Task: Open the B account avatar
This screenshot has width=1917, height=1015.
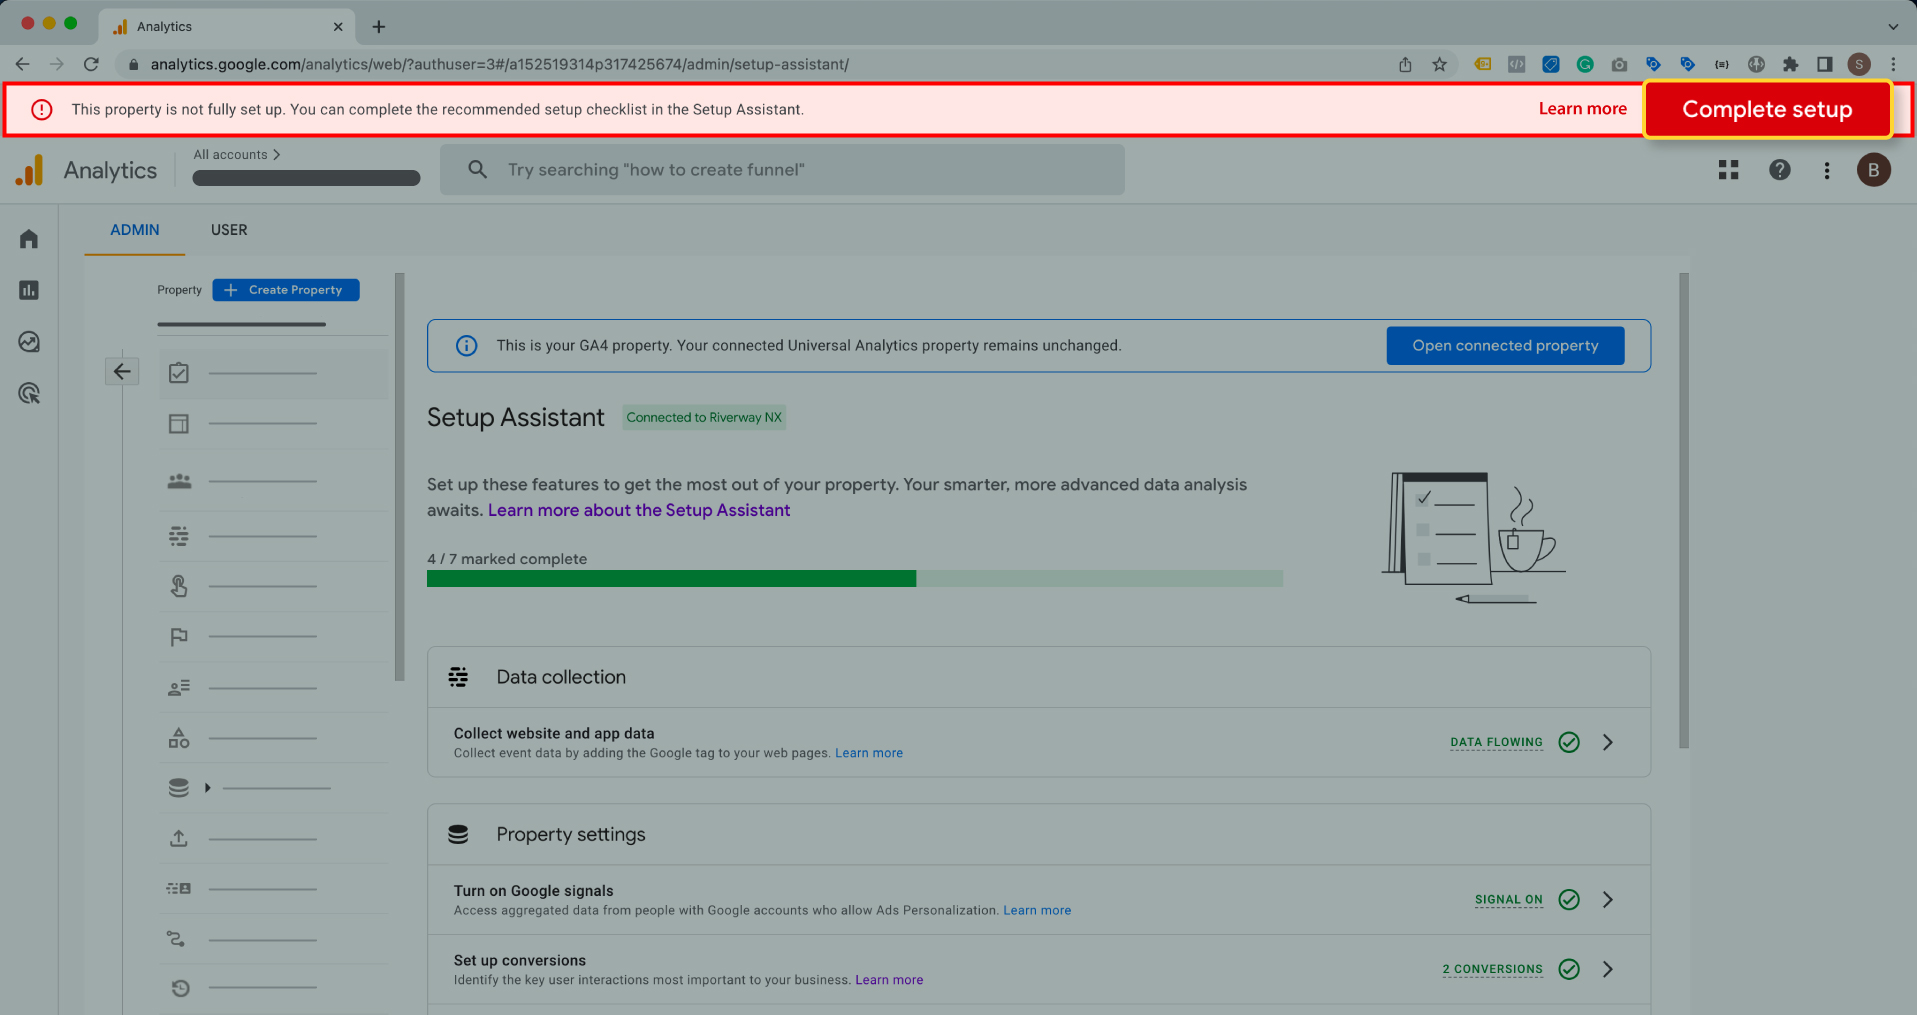Action: 1874,170
